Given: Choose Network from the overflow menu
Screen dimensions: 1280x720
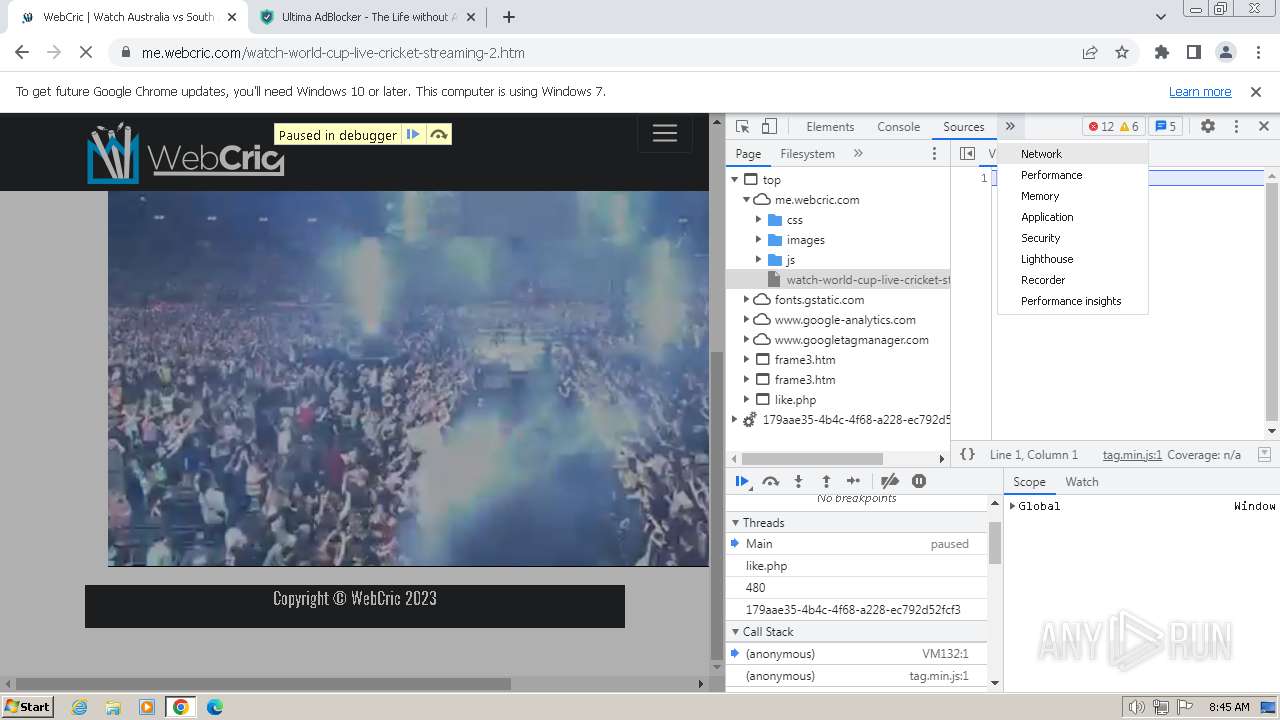Looking at the screenshot, I should pos(1073,154).
